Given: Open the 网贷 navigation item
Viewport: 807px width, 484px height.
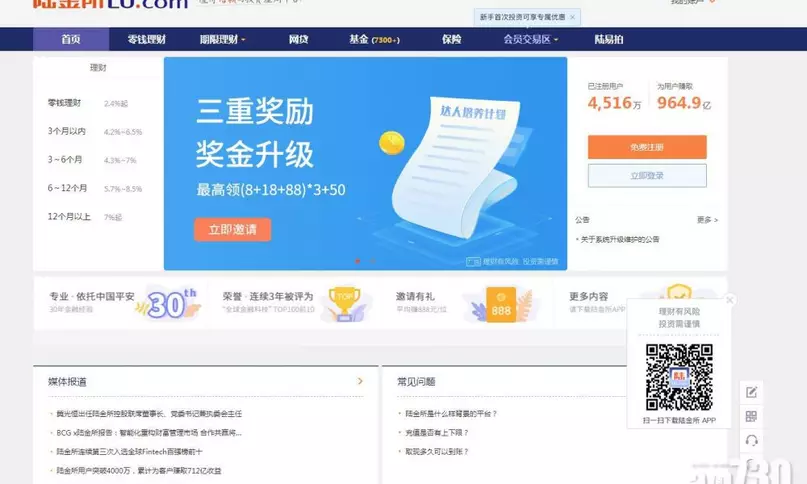Looking at the screenshot, I should (298, 39).
